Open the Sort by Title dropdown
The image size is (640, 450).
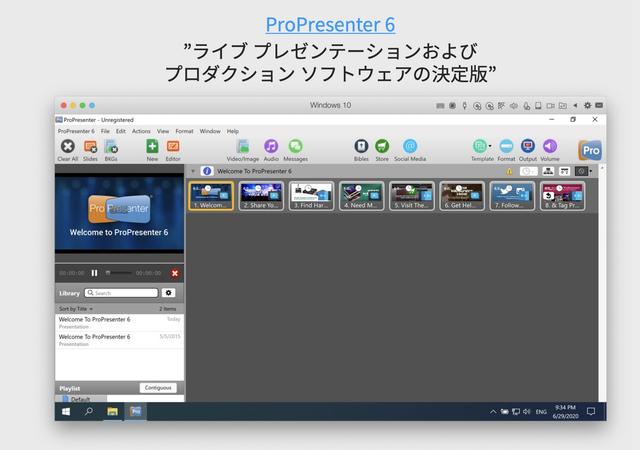76,309
